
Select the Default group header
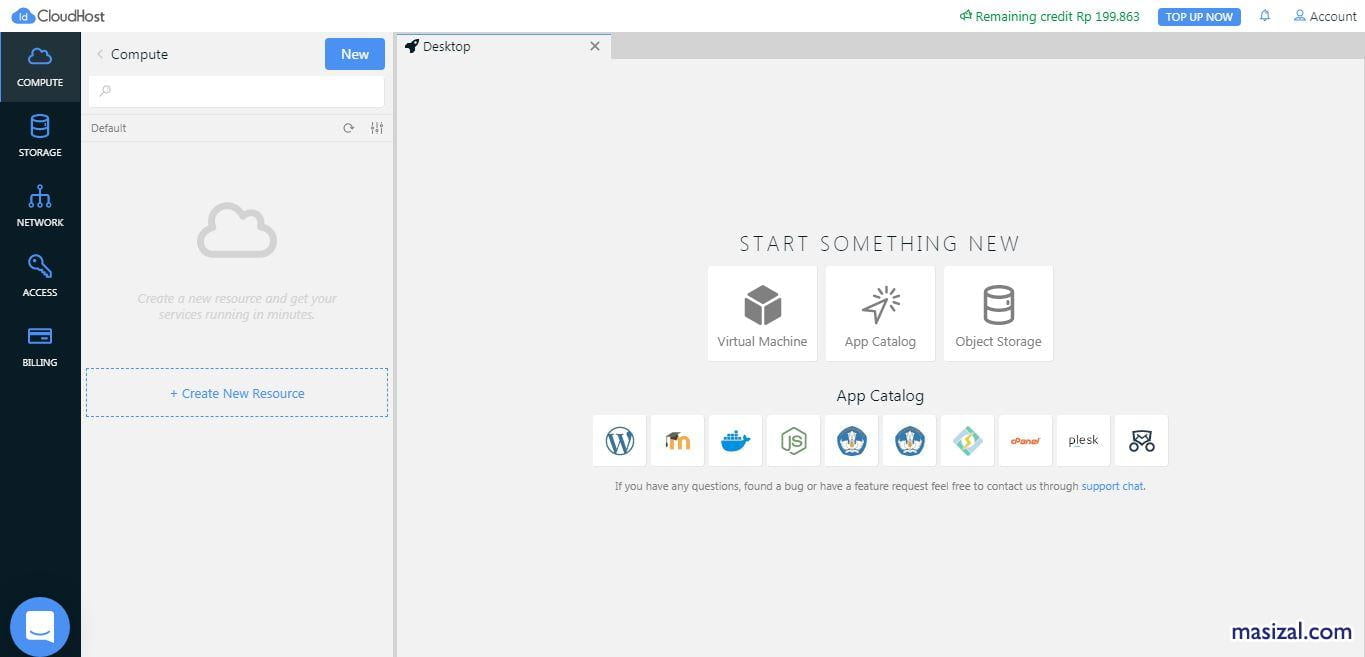pos(108,128)
